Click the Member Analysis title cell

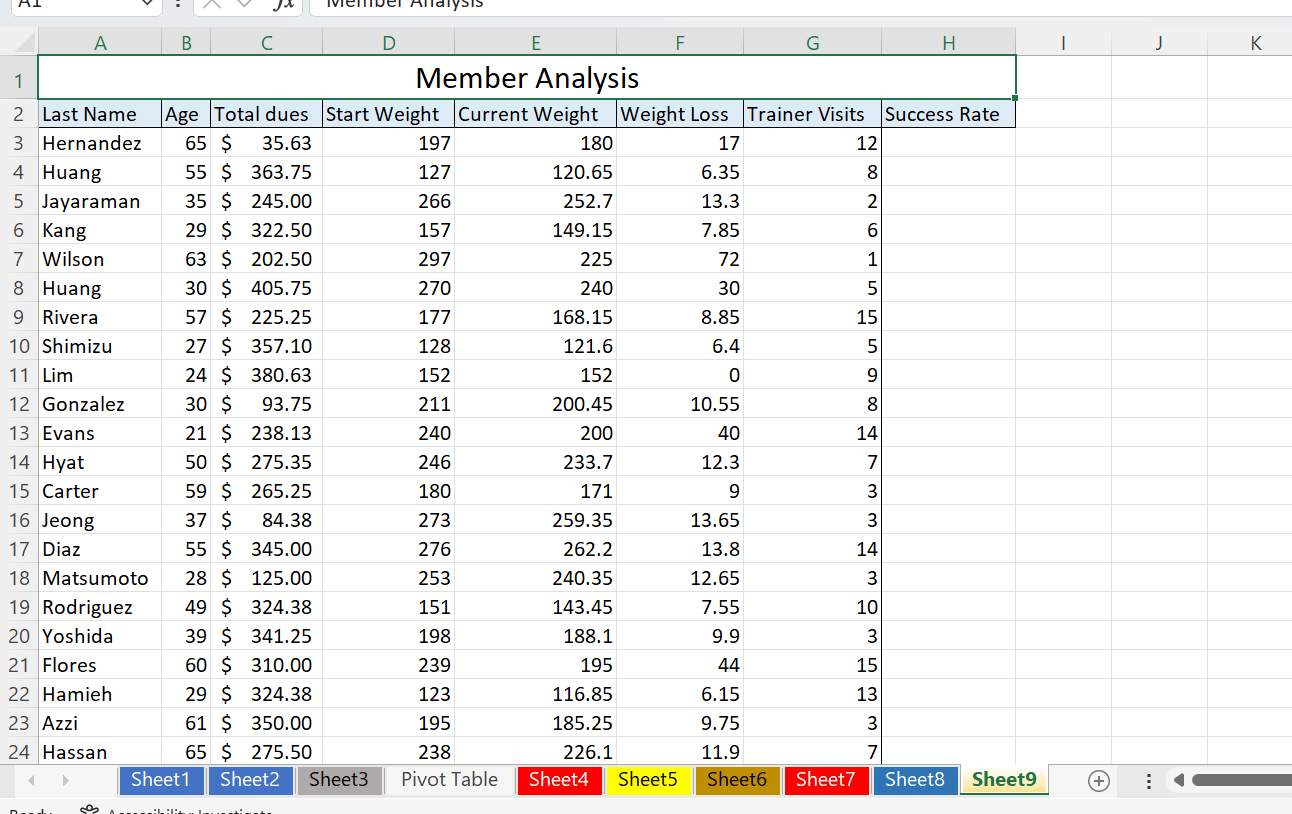pos(527,77)
